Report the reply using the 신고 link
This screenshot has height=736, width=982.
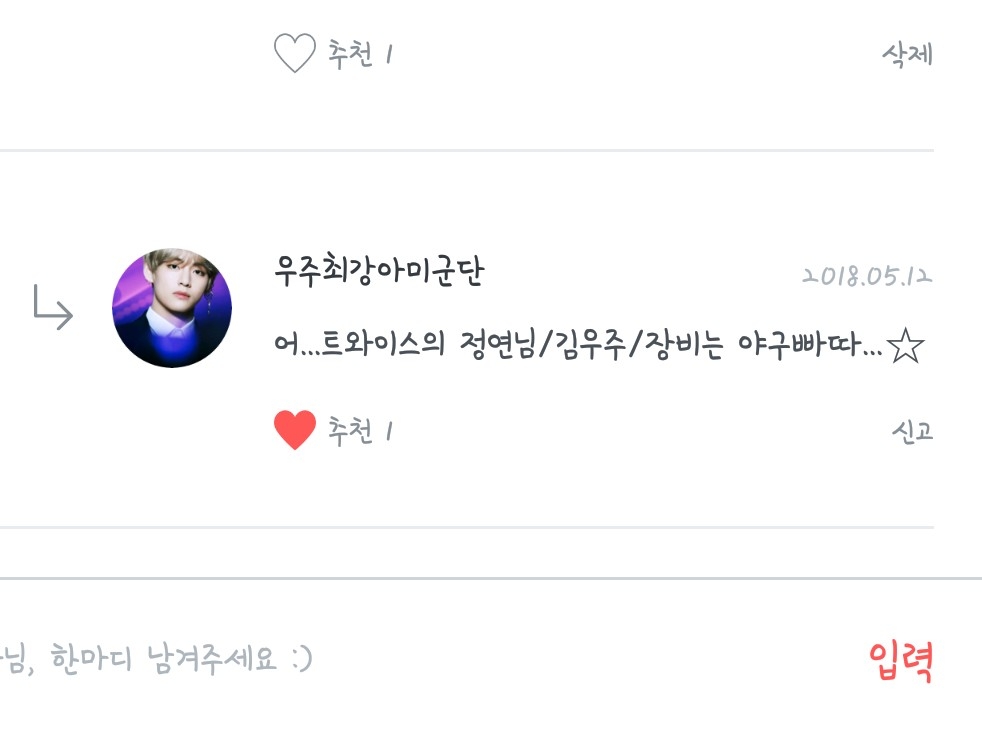point(912,431)
